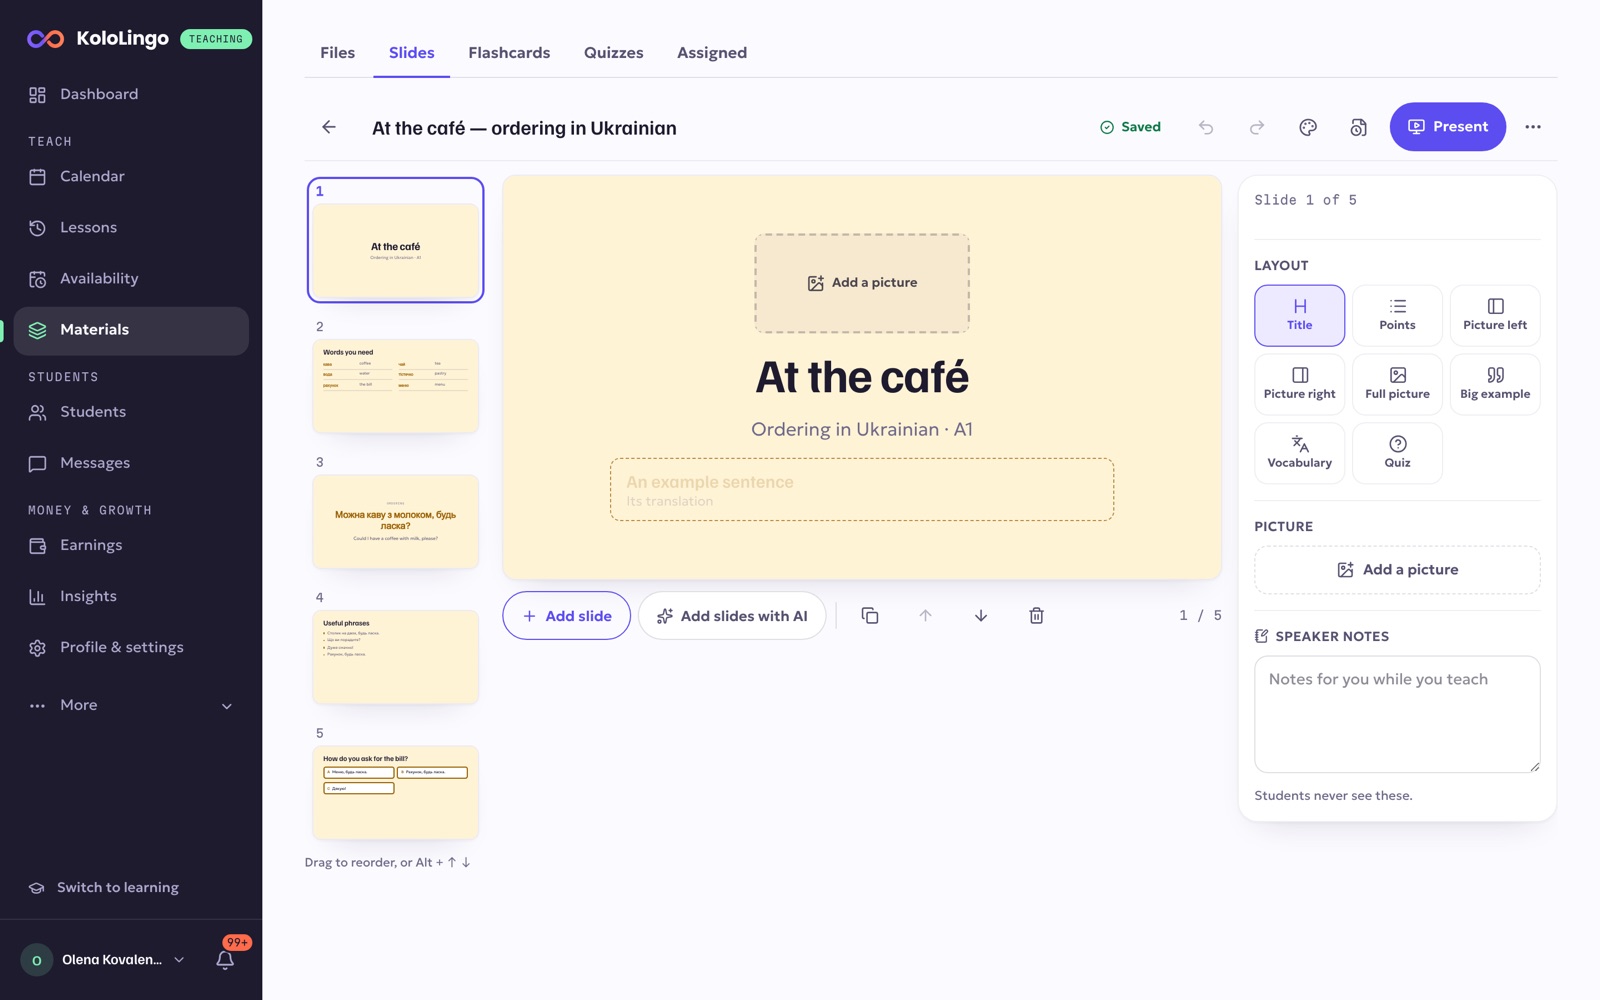Select the Points layout

1397,315
